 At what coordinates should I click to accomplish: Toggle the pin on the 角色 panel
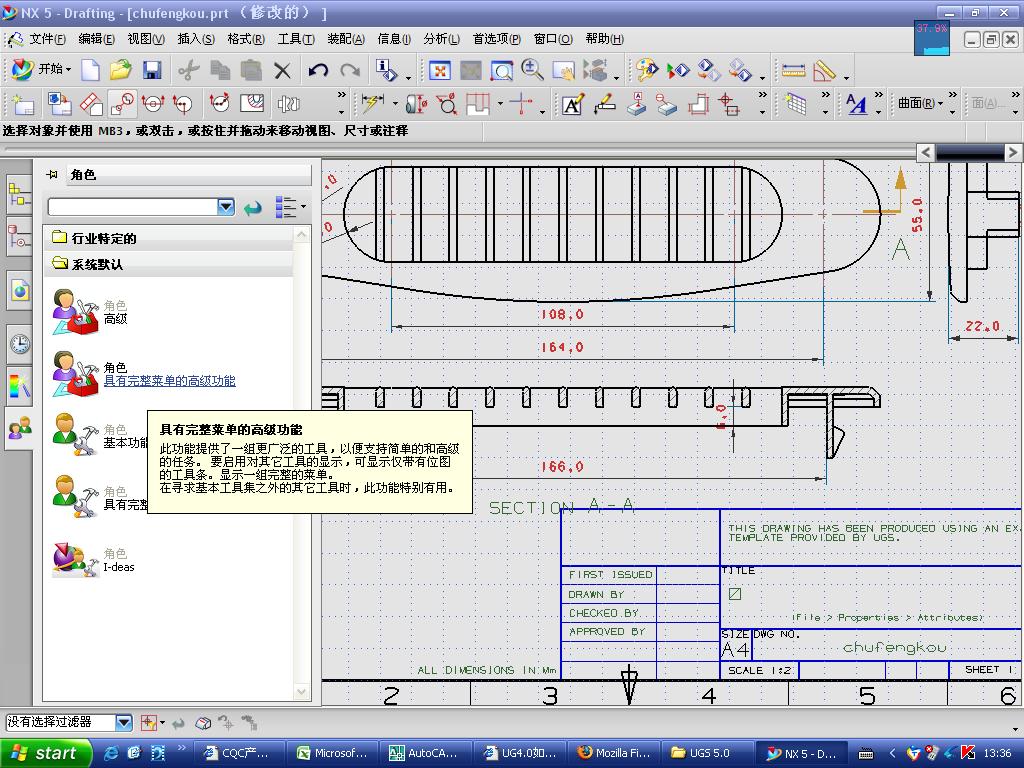coord(52,174)
